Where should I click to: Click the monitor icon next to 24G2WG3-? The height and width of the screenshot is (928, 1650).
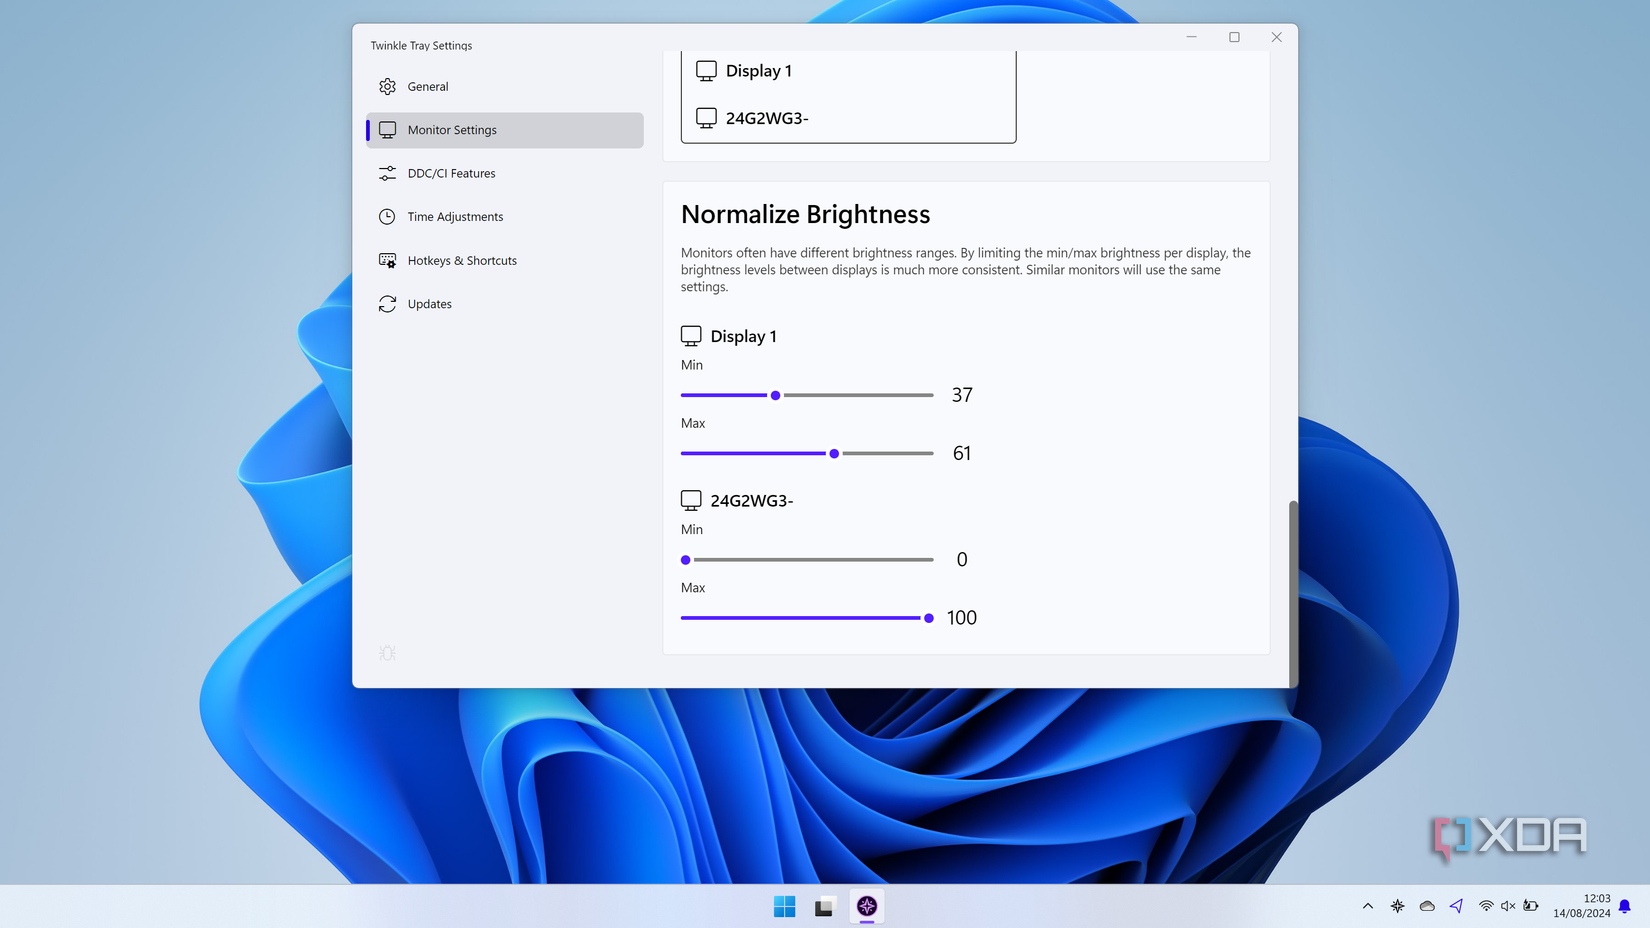click(691, 500)
